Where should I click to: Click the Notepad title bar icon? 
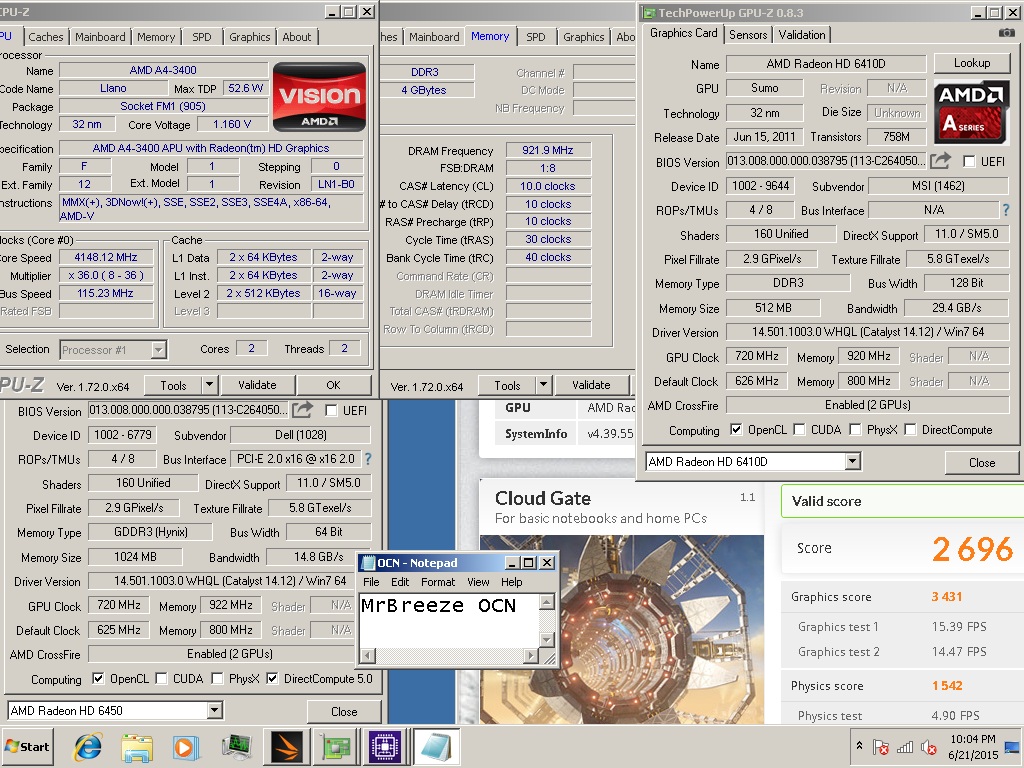(x=368, y=563)
